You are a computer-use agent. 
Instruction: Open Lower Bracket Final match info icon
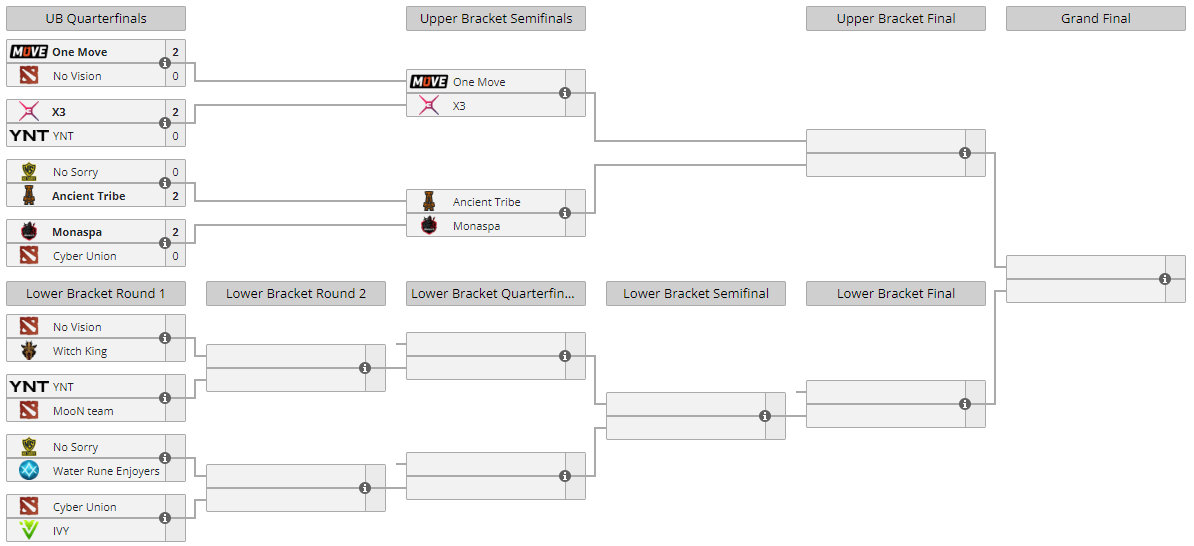[x=965, y=404]
